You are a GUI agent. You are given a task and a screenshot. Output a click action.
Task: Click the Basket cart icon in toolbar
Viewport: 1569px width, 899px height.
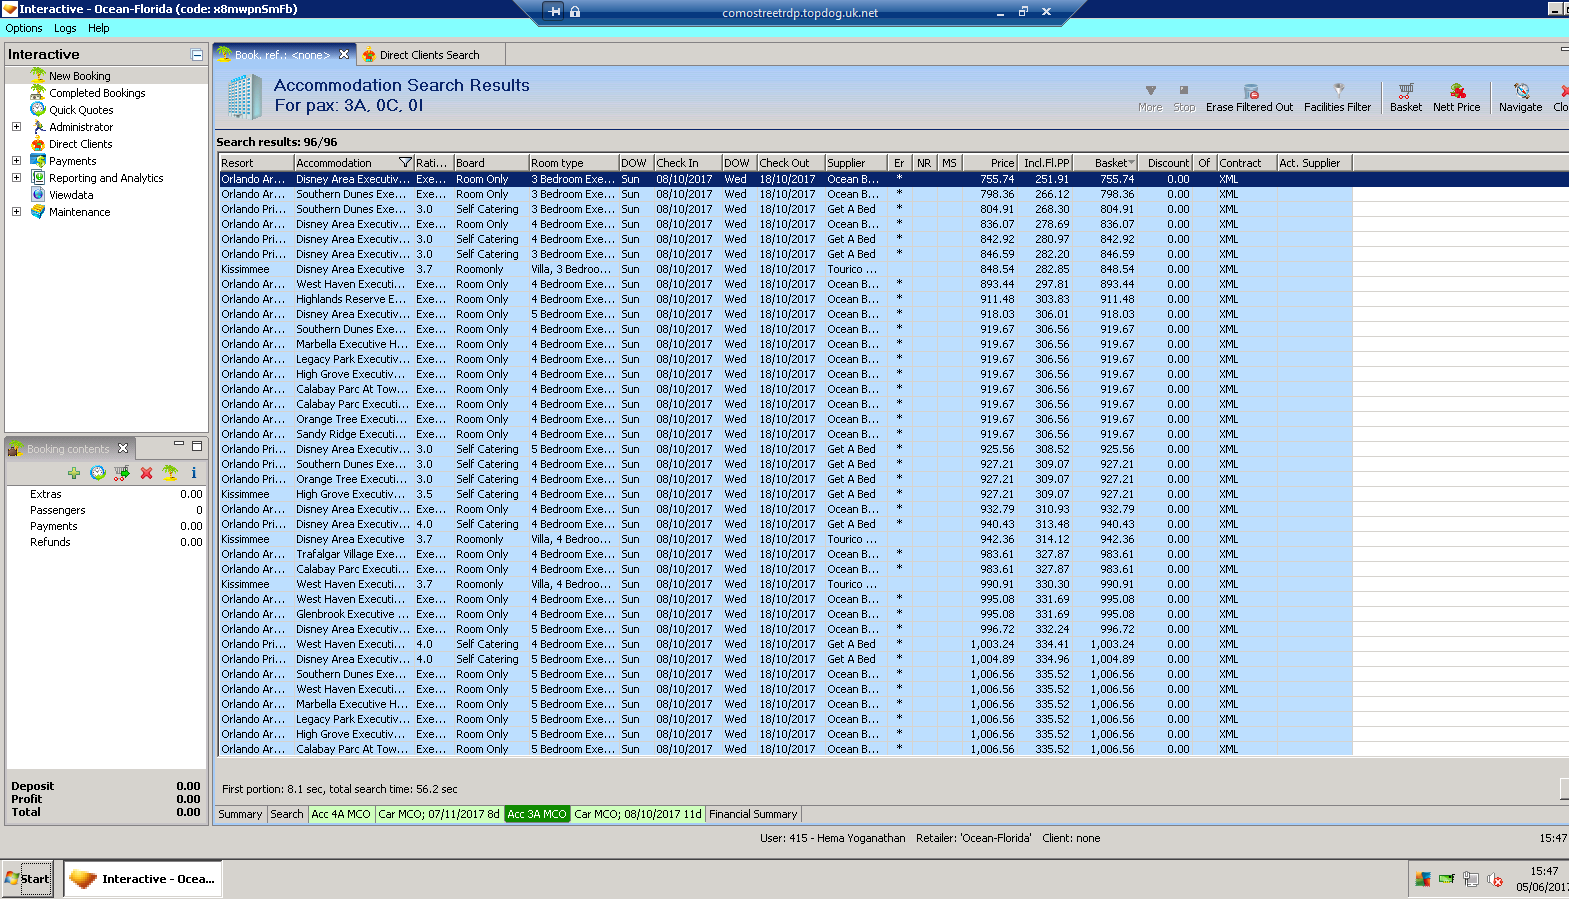pyautogui.click(x=1405, y=92)
